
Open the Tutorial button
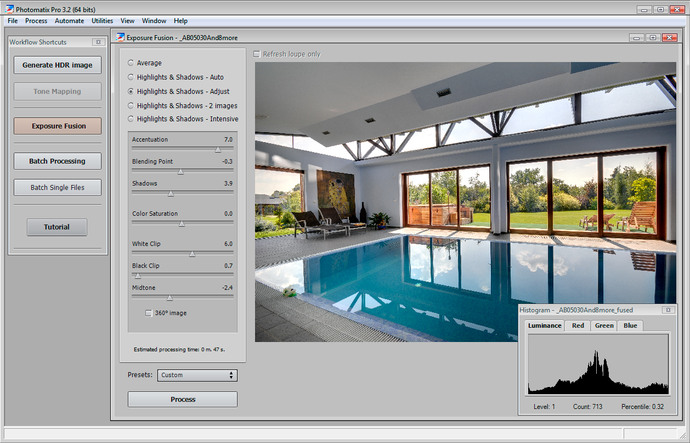57,227
